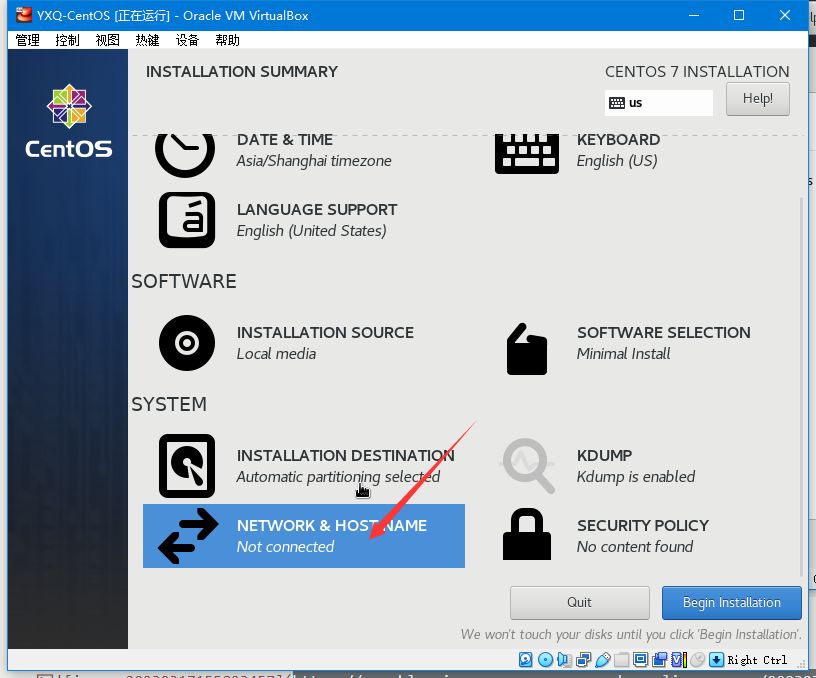Open the Date & Time clock icon
Viewport: 816px width, 678px height.
click(185, 151)
